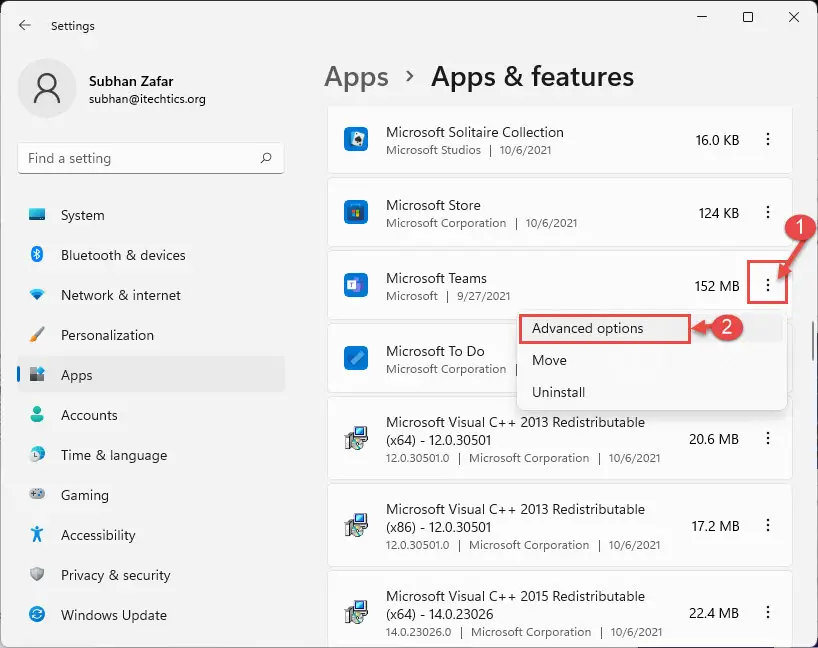818x648 pixels.
Task: Click the Privacy shield icon
Action: [x=37, y=574]
